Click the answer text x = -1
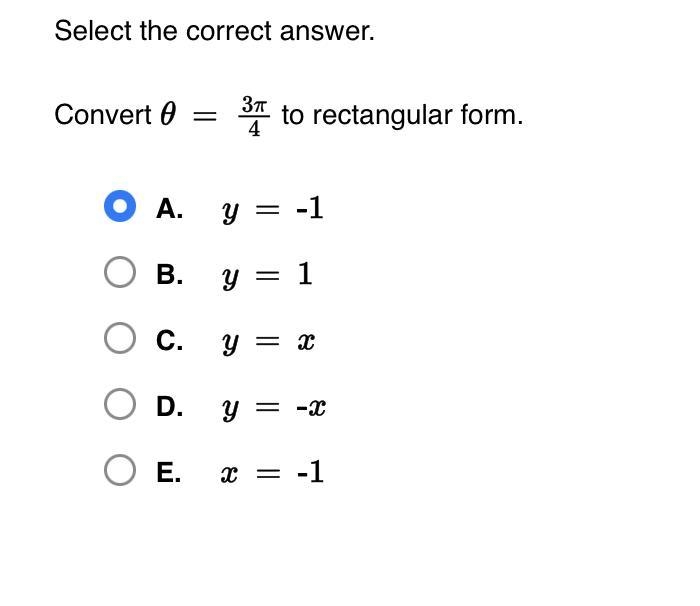700x606 pixels. pos(272,472)
